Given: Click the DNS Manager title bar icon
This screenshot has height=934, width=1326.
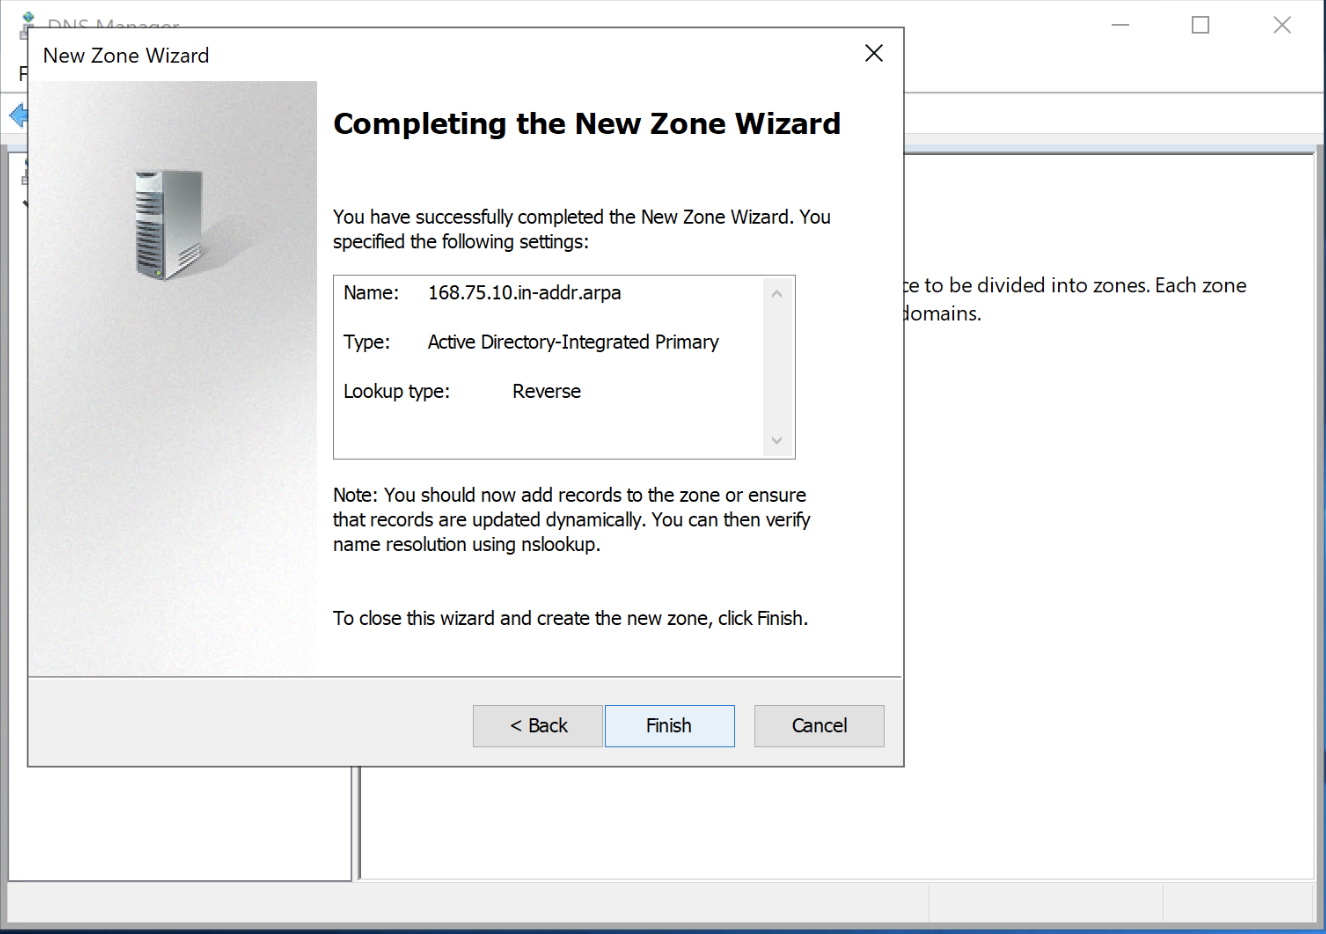Looking at the screenshot, I should click(x=27, y=20).
